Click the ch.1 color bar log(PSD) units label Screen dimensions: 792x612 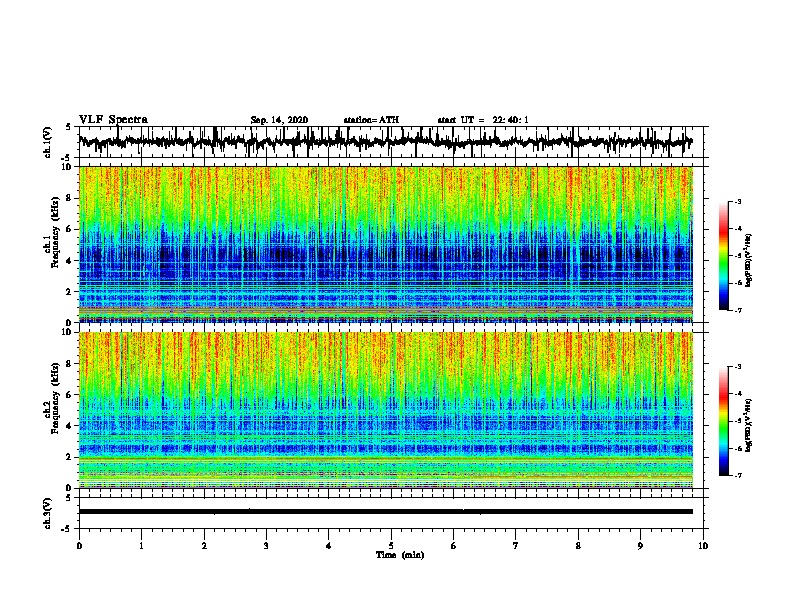[x=748, y=260]
